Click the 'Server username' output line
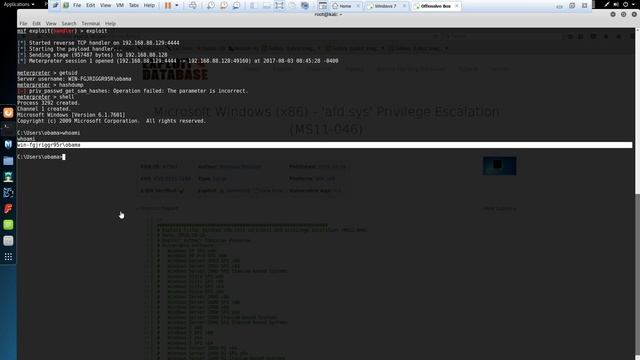640x360 pixels. [x=74, y=79]
